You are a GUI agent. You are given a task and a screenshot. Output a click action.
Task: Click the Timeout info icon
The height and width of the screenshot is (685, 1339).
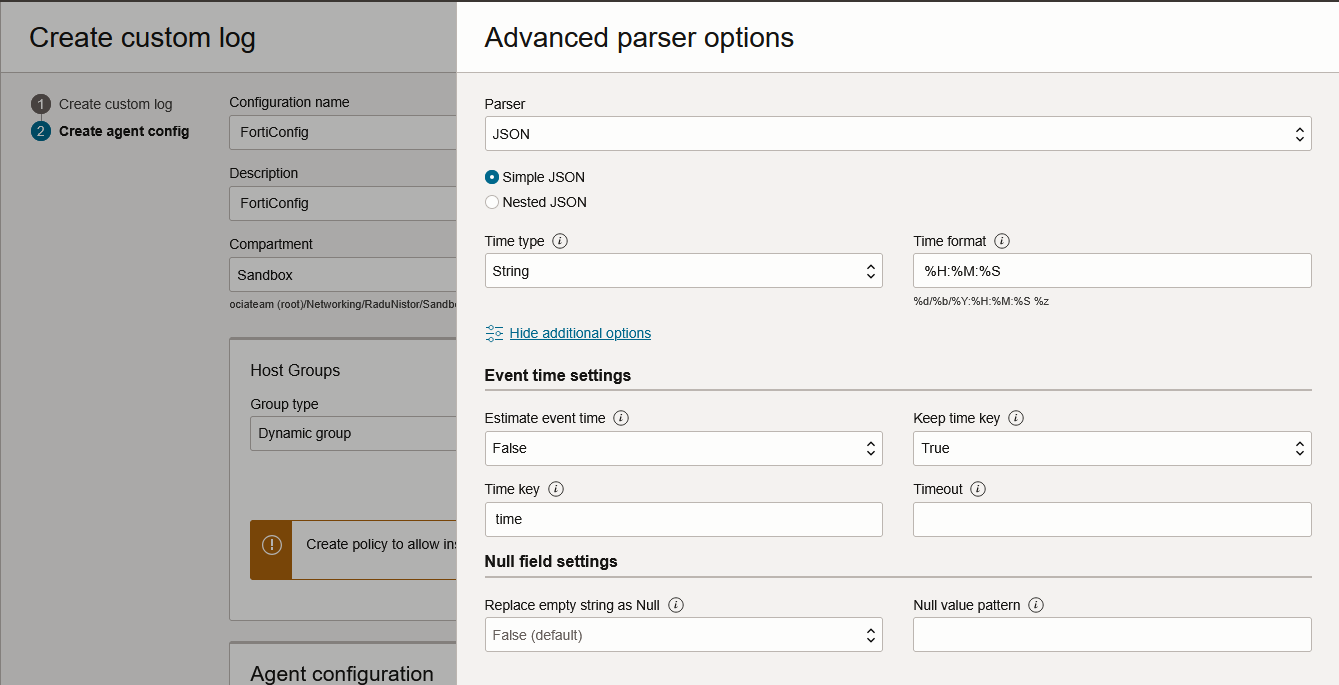[978, 489]
